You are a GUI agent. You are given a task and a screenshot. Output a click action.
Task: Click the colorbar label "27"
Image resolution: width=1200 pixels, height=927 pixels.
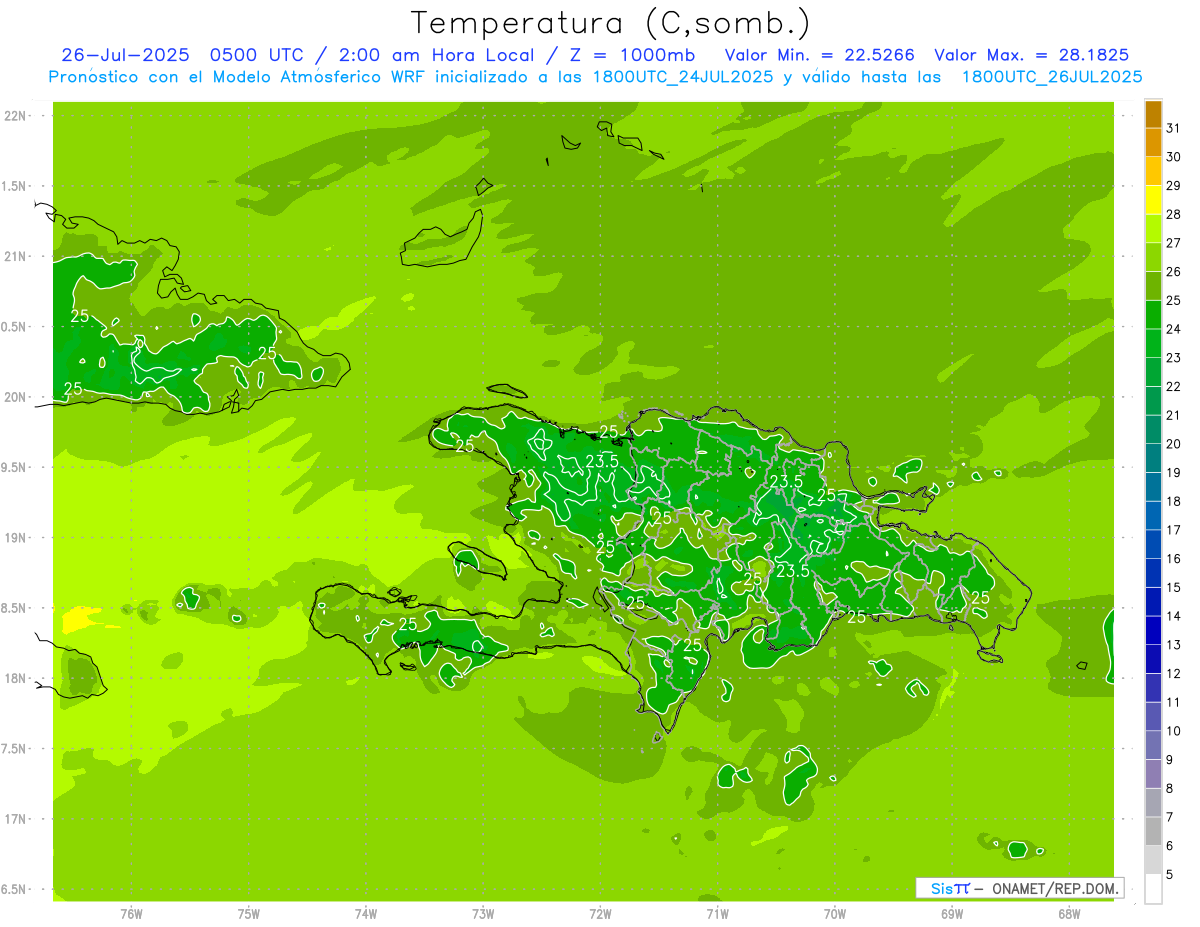click(1174, 243)
